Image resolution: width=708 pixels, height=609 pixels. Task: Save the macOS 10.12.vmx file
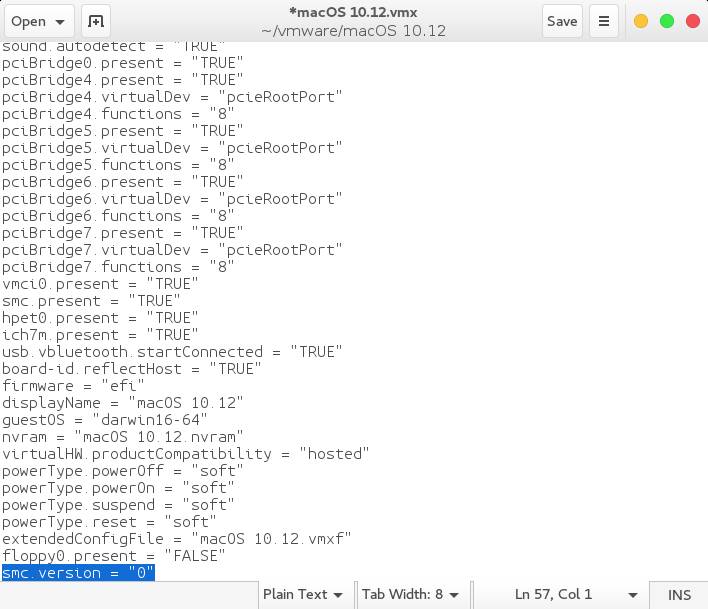pyautogui.click(x=562, y=21)
